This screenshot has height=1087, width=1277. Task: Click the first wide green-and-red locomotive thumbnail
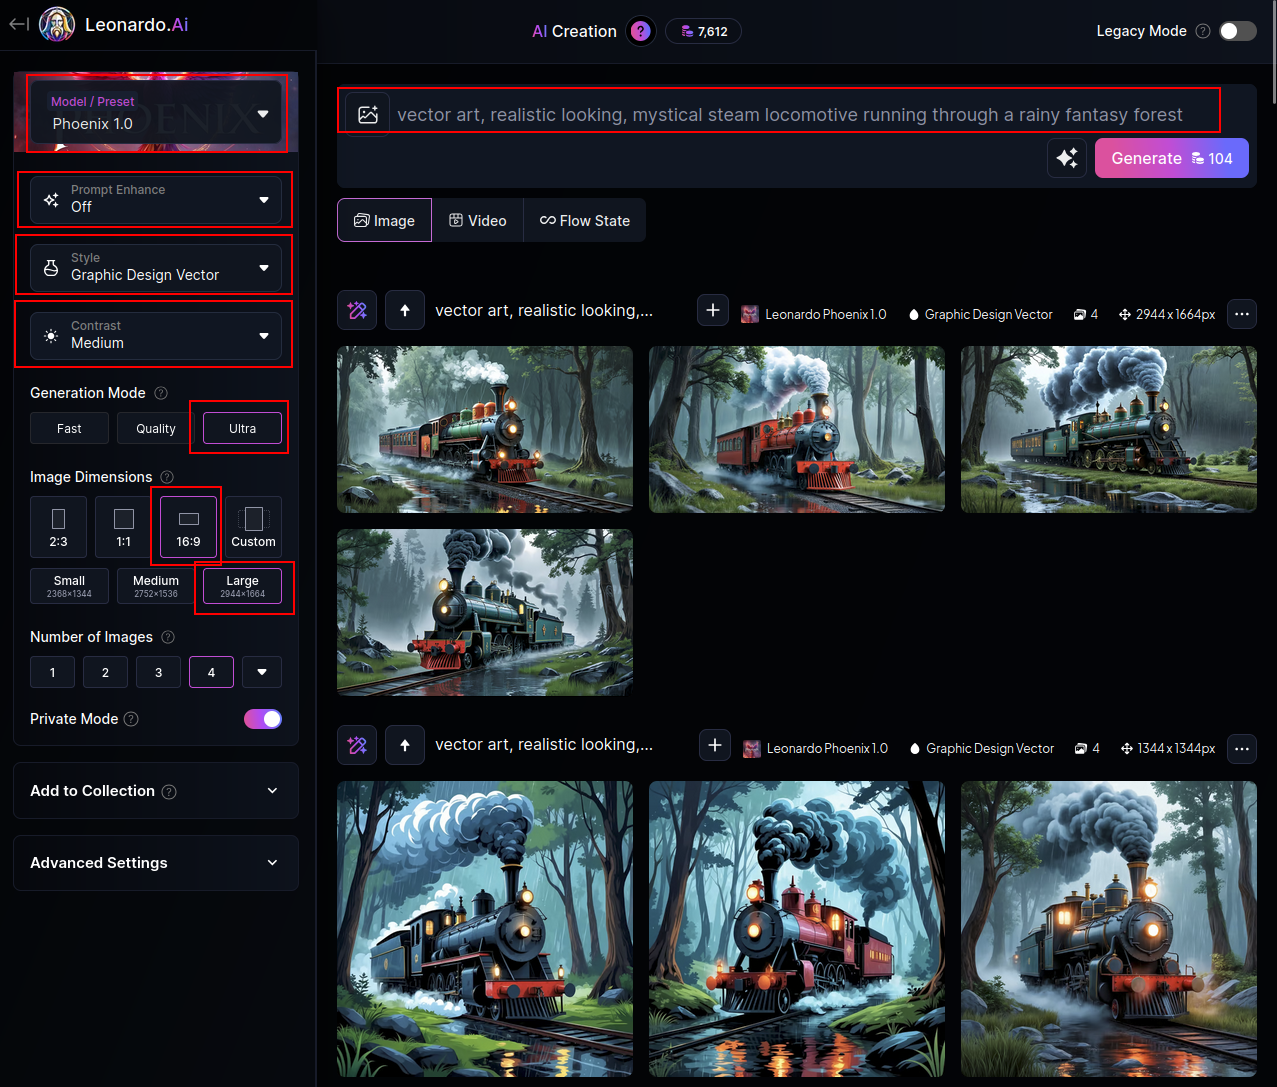[485, 429]
